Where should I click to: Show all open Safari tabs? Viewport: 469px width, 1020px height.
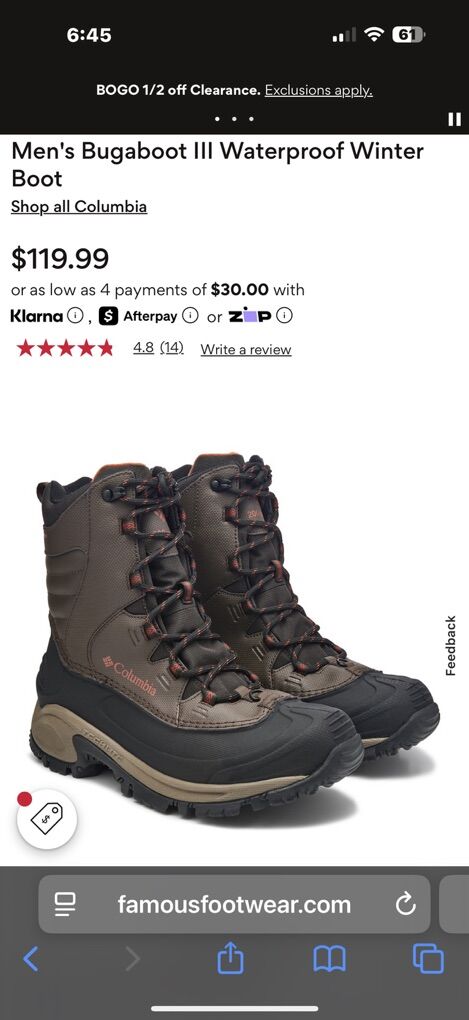428,959
